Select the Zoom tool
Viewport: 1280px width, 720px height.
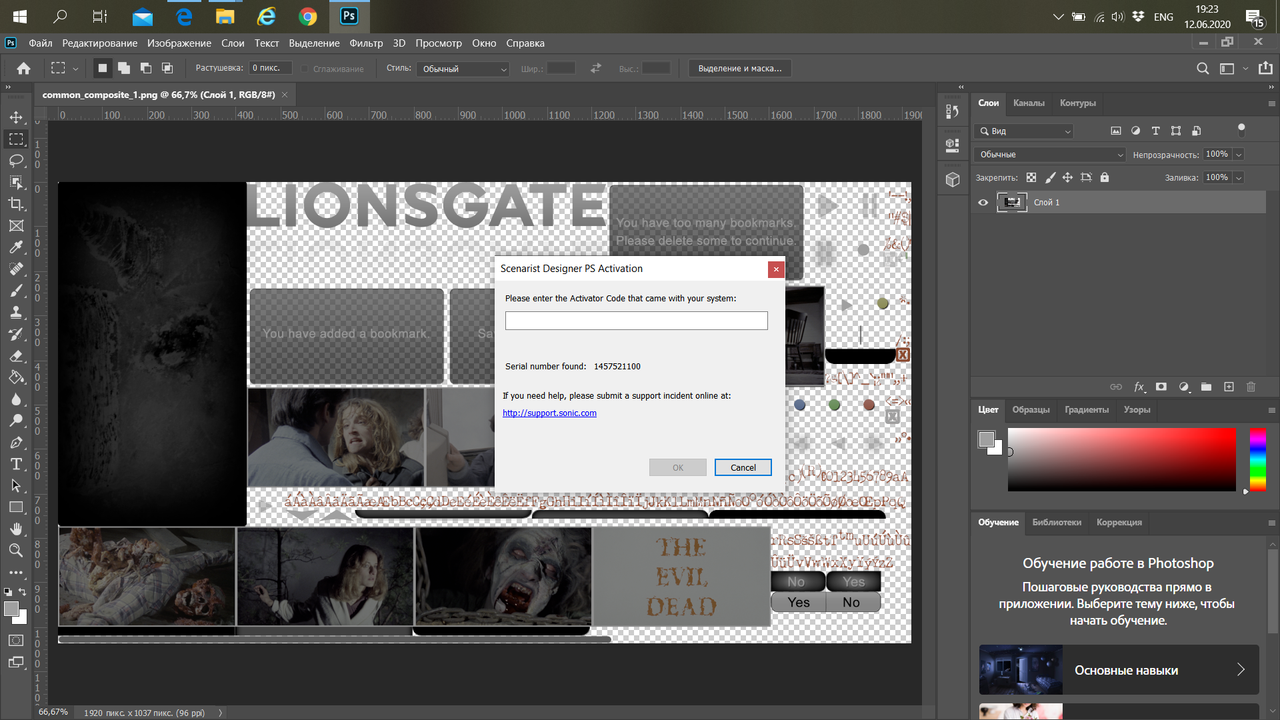click(16, 550)
